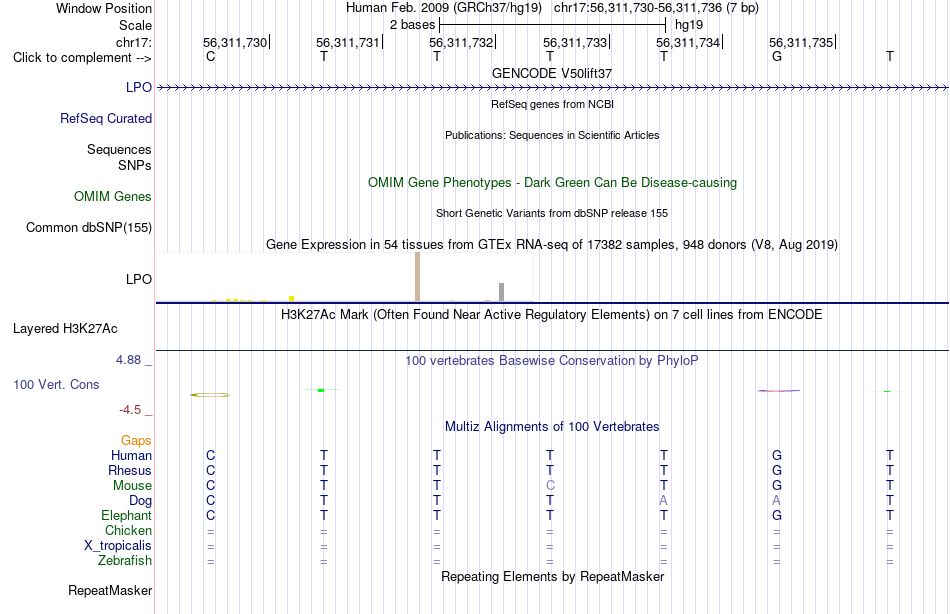The height and width of the screenshot is (614, 950).
Task: Click the Dog species row label
Action: click(140, 501)
